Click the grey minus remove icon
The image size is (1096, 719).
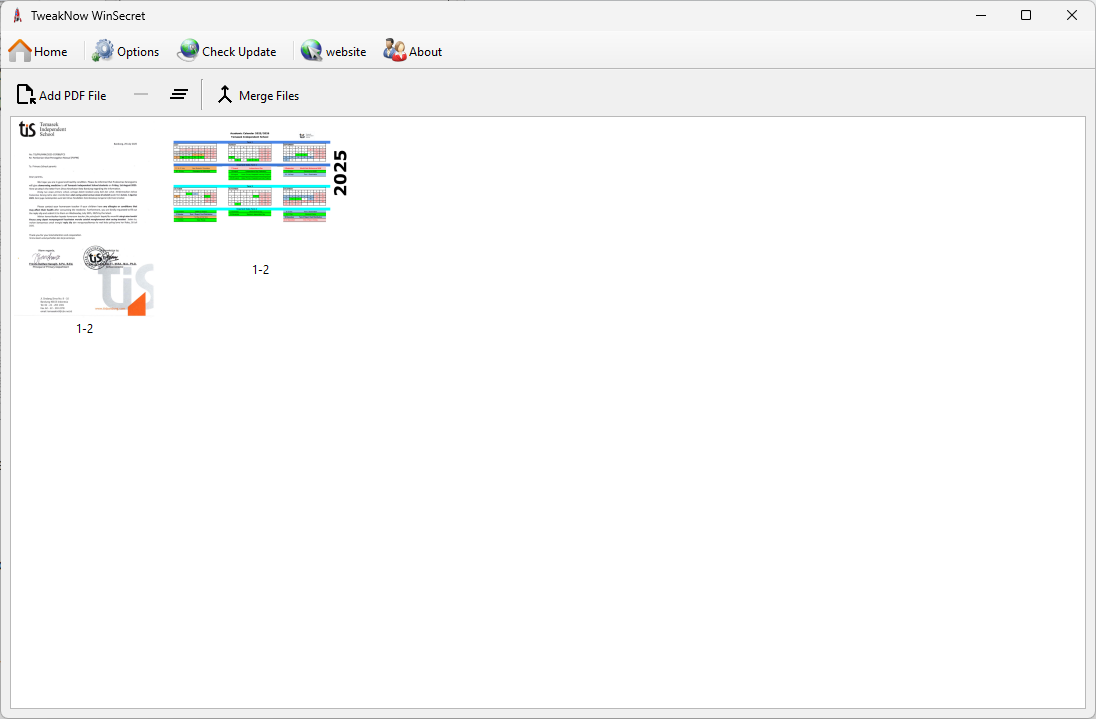click(x=141, y=95)
